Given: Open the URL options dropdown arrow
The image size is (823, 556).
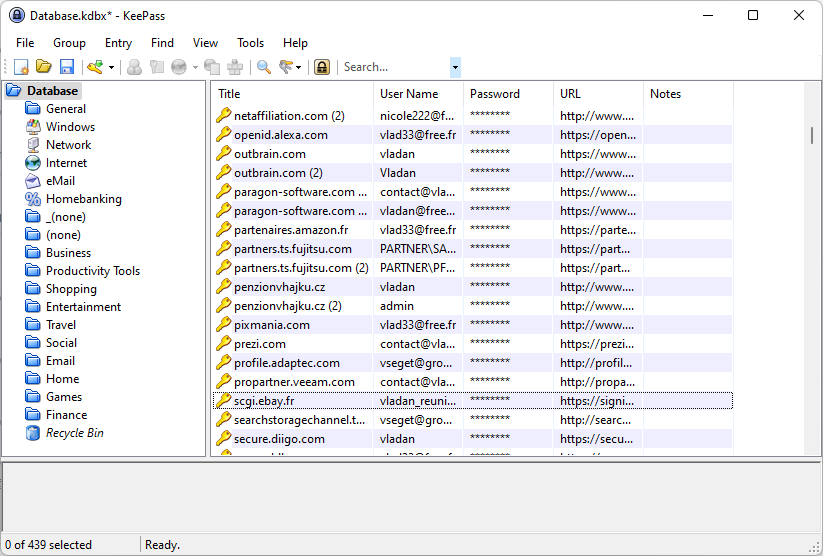Looking at the screenshot, I should pos(195,67).
